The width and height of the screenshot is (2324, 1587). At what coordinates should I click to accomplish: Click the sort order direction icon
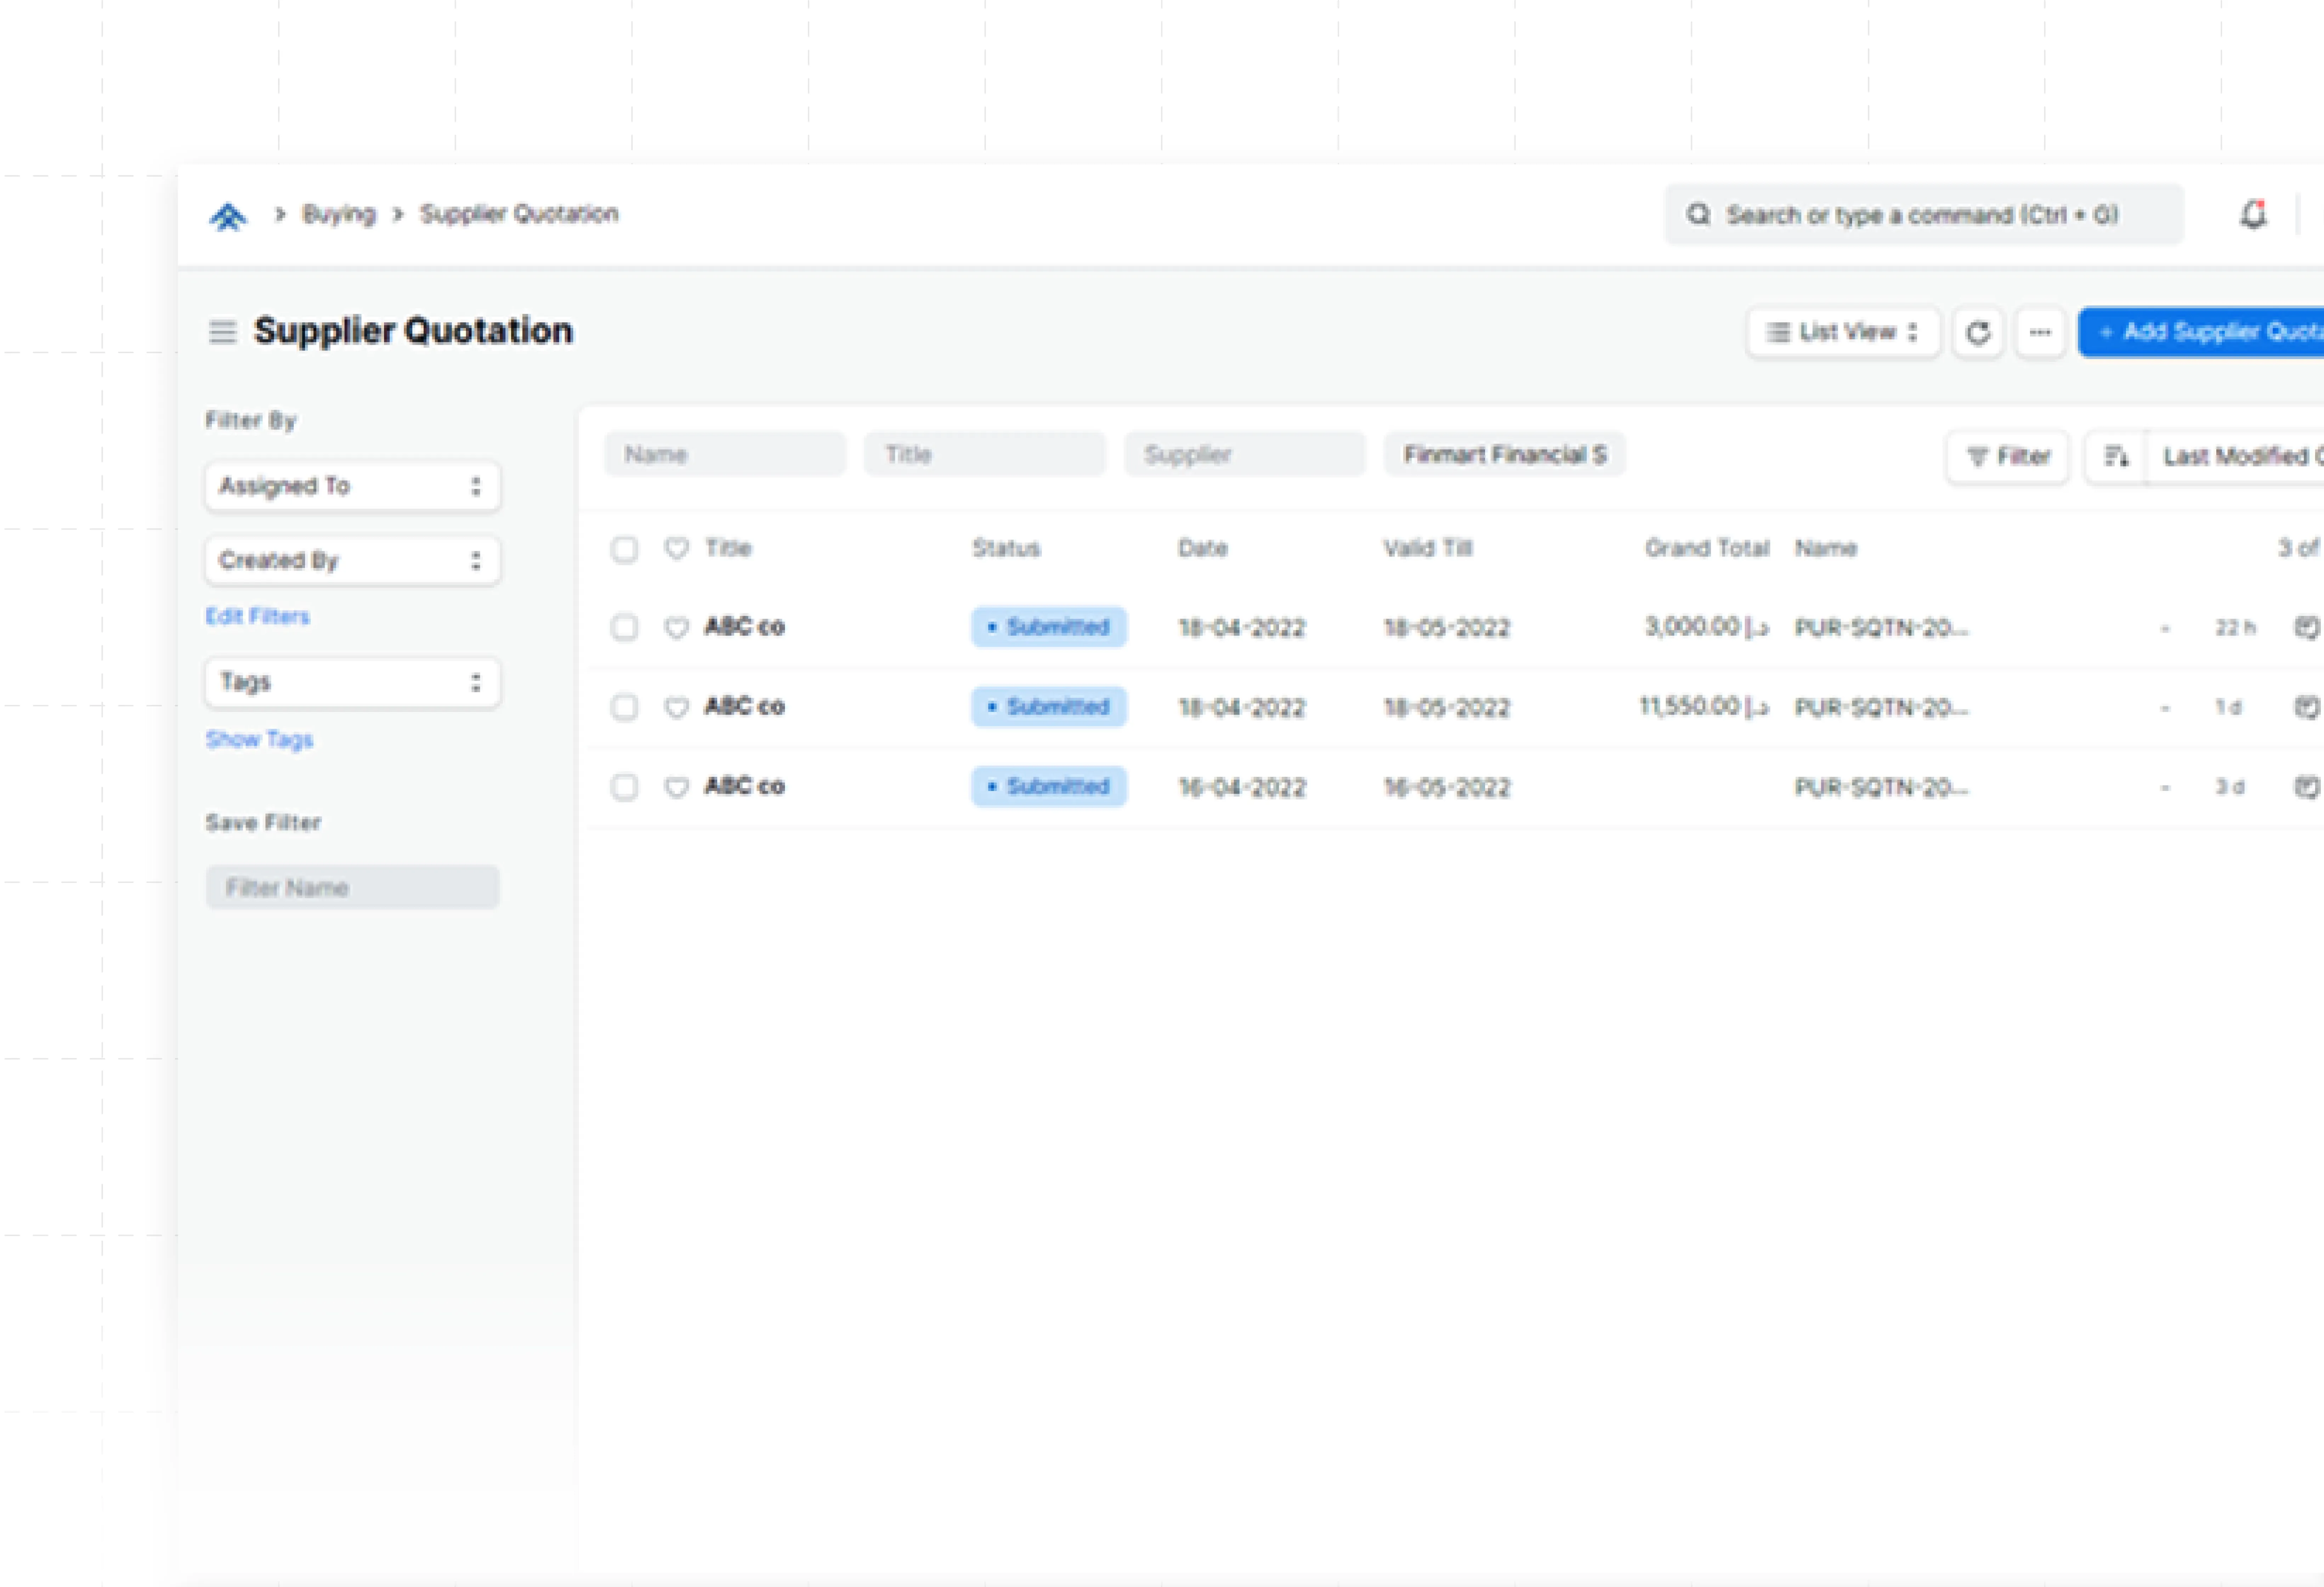[x=2116, y=457]
